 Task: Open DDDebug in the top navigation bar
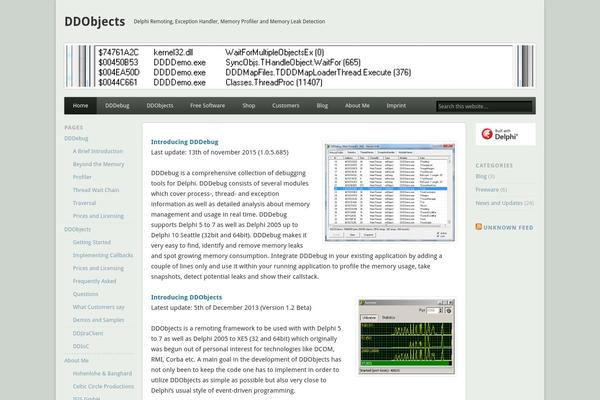point(117,106)
